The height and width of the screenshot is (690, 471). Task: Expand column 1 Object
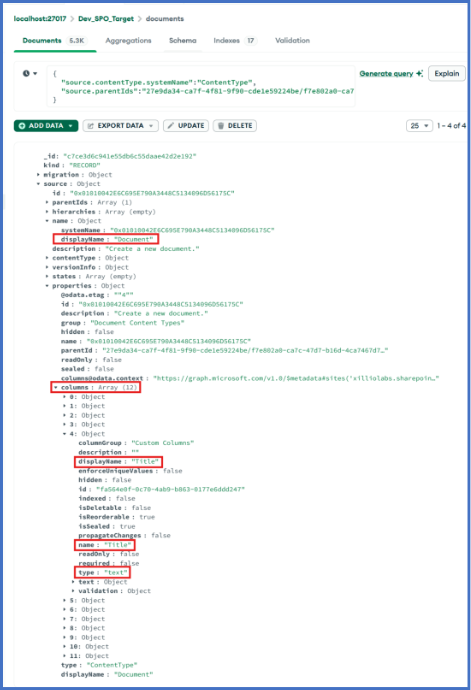[x=65, y=406]
